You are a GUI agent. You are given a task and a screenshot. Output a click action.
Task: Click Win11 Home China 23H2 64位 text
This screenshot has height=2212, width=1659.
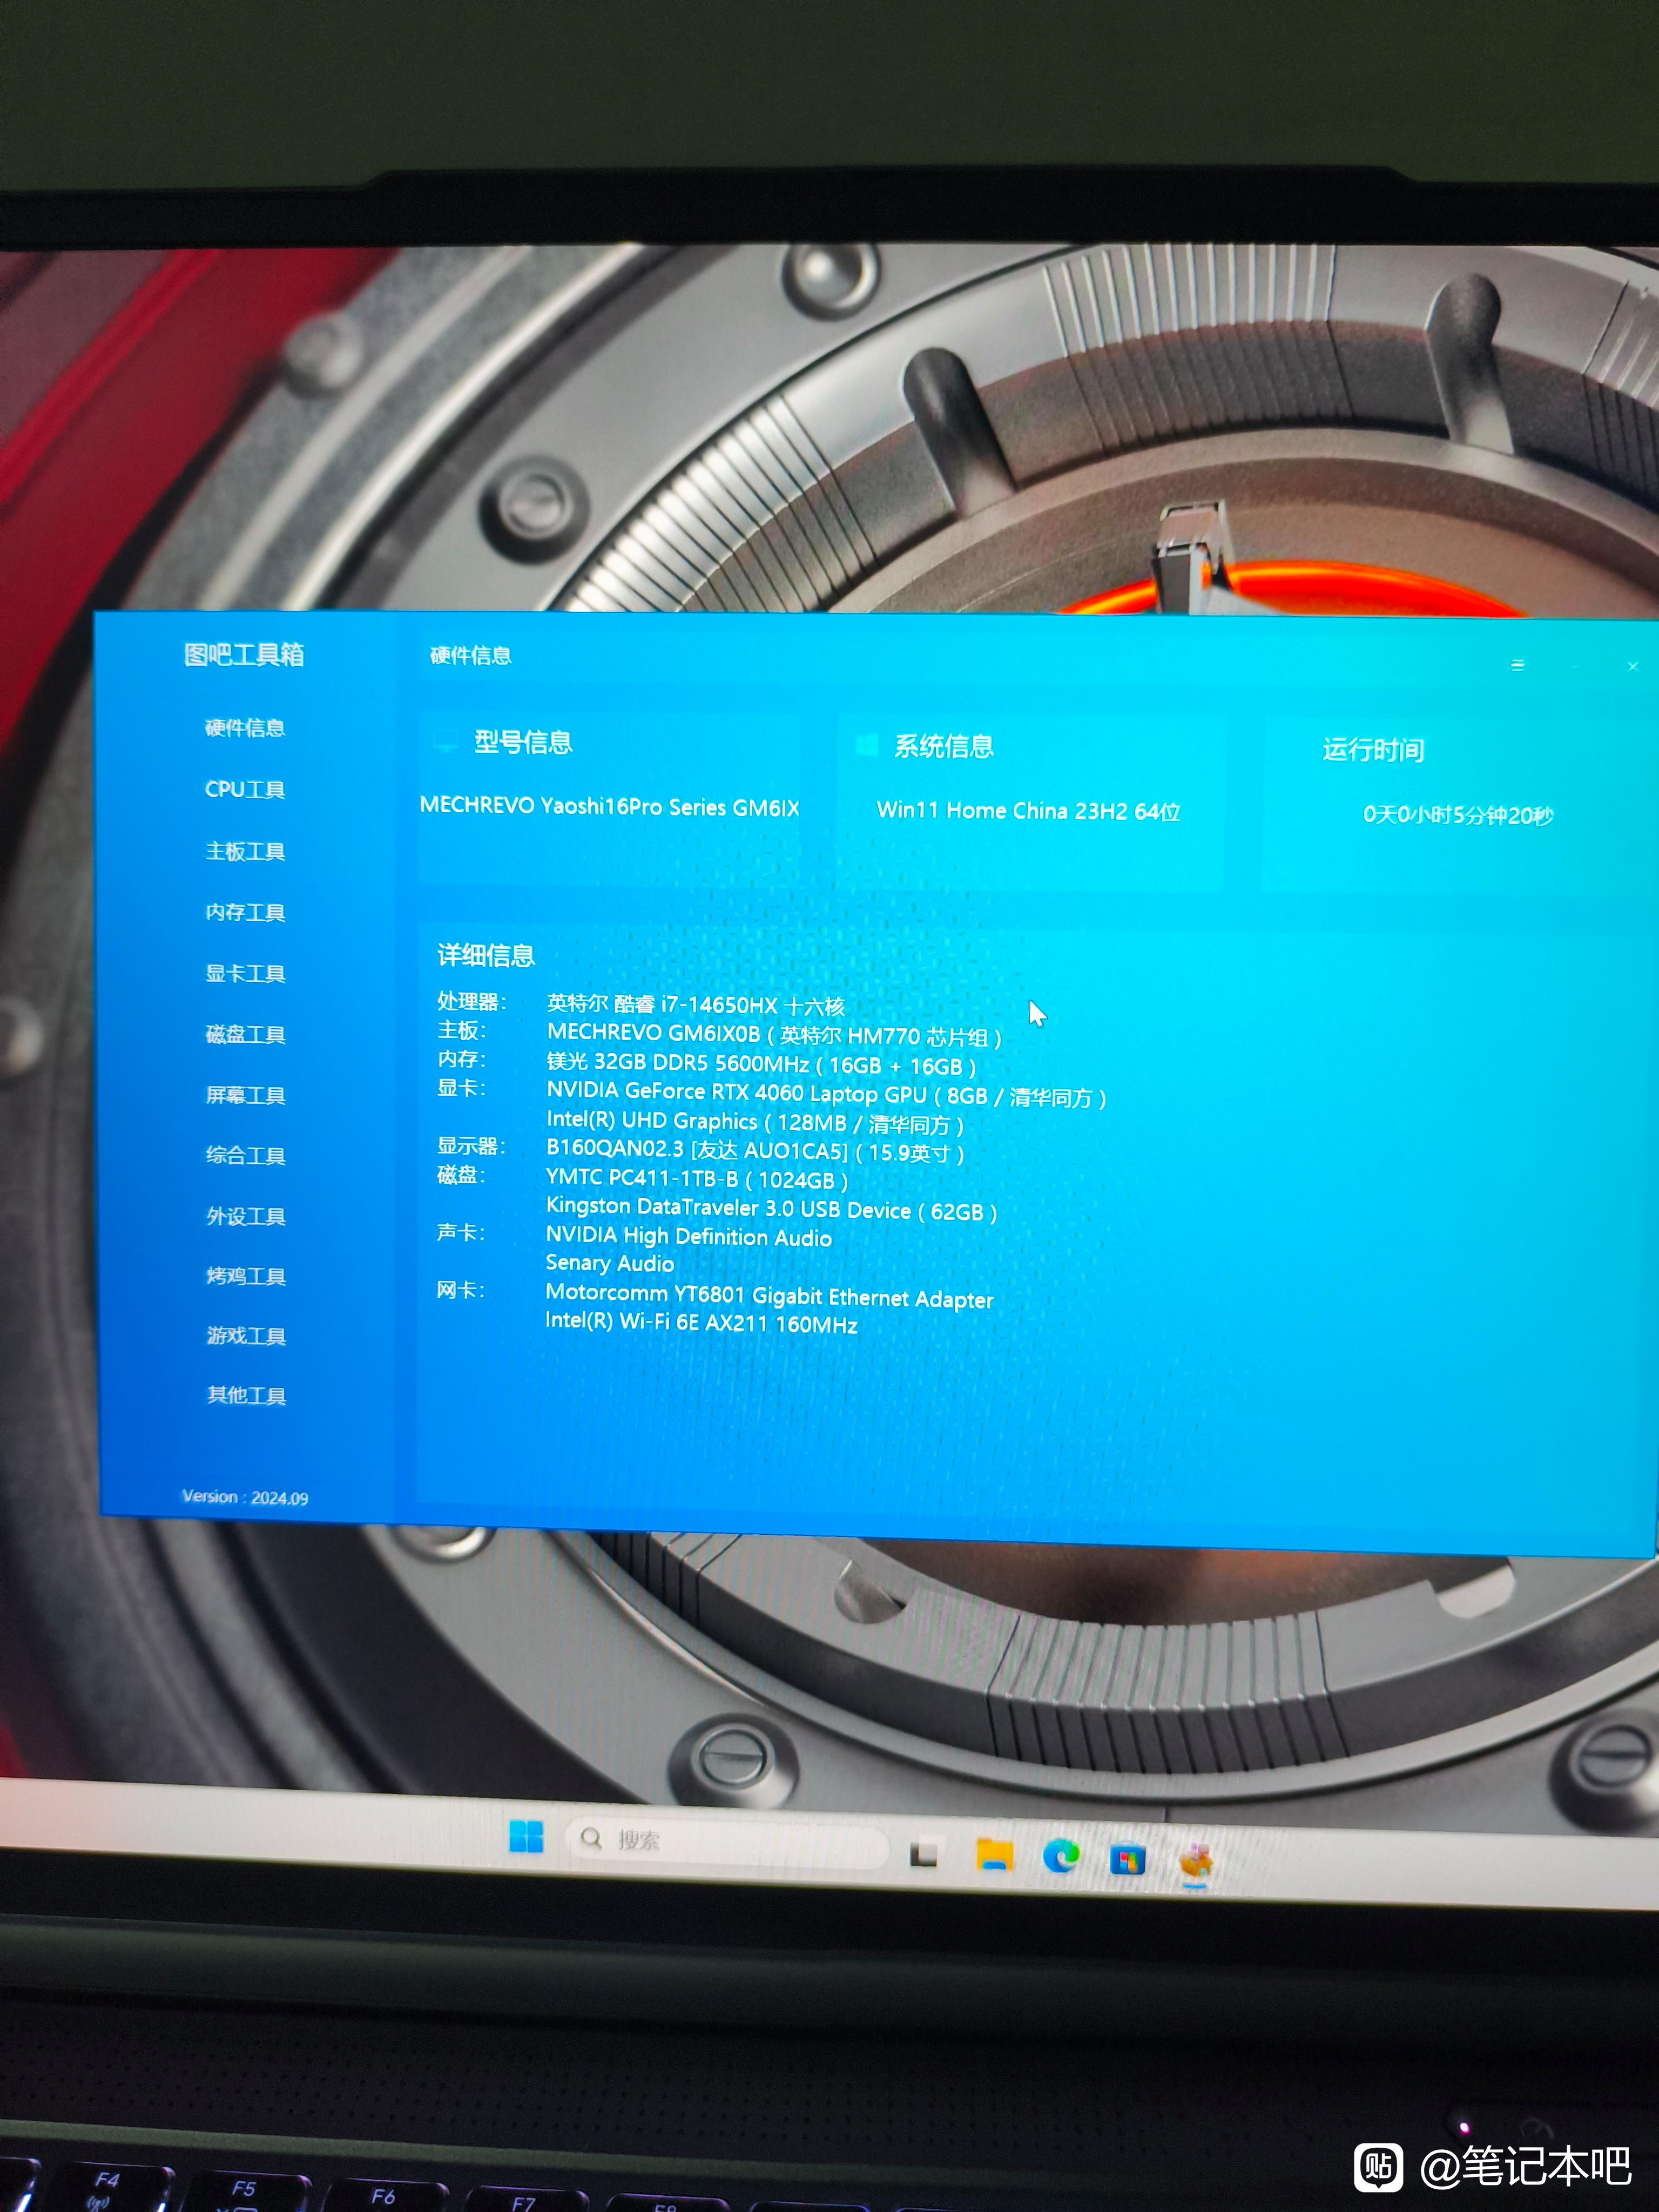click(x=1028, y=811)
